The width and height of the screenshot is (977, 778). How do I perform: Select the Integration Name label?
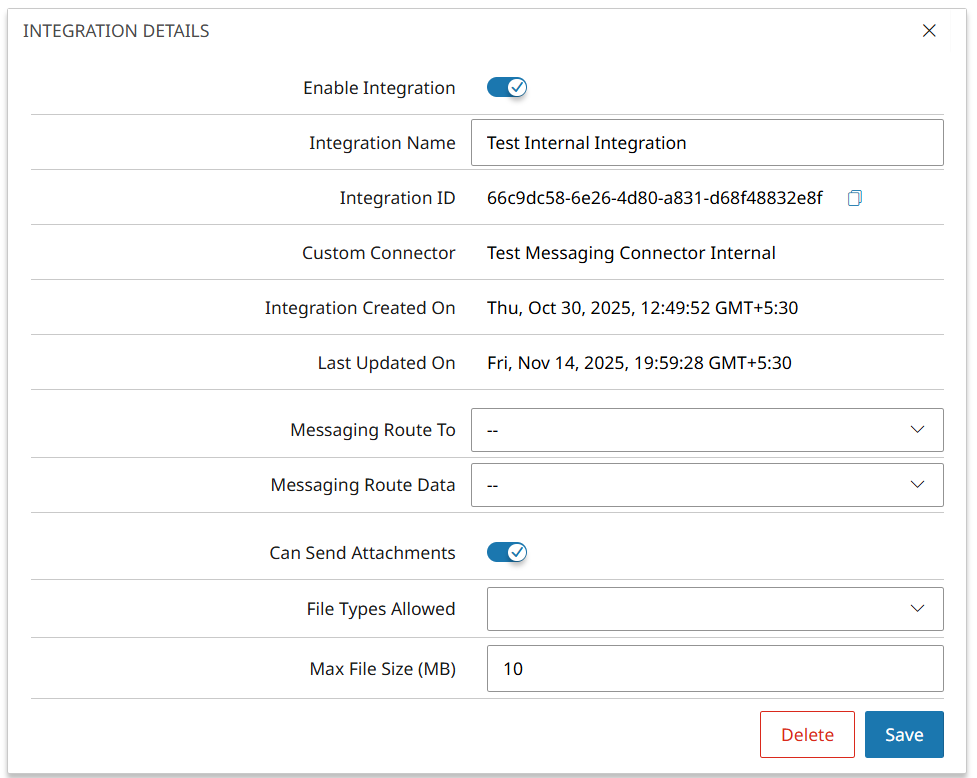[x=382, y=143]
